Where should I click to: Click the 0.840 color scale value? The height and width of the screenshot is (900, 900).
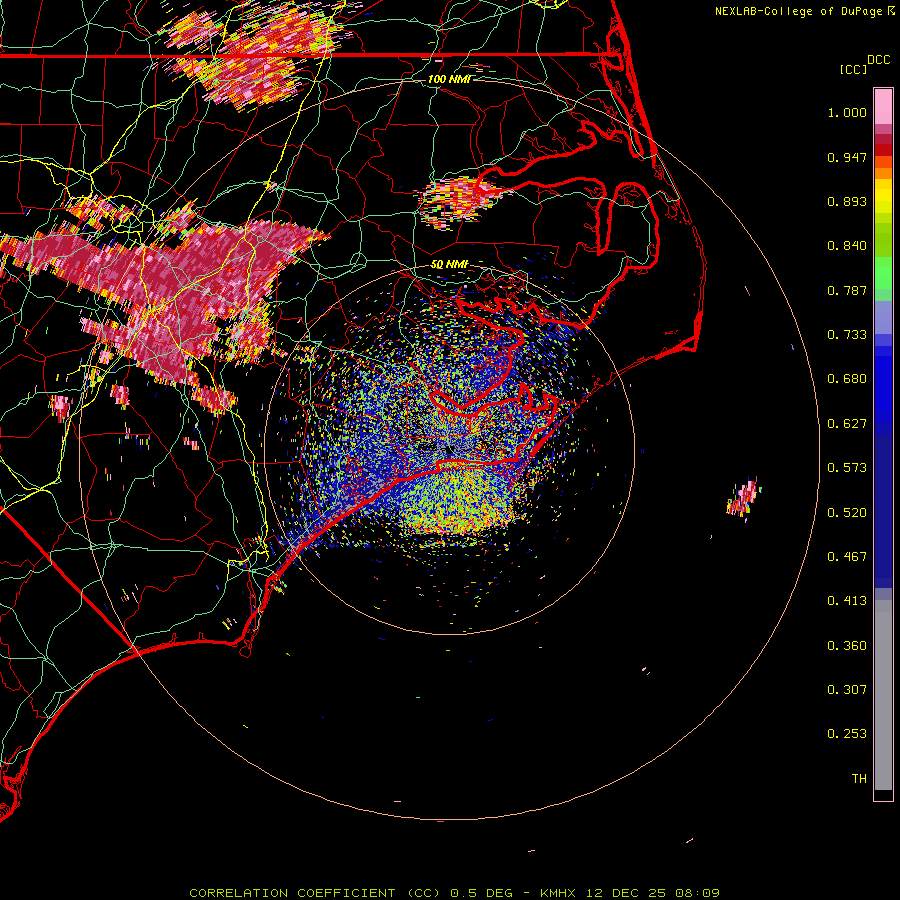847,246
